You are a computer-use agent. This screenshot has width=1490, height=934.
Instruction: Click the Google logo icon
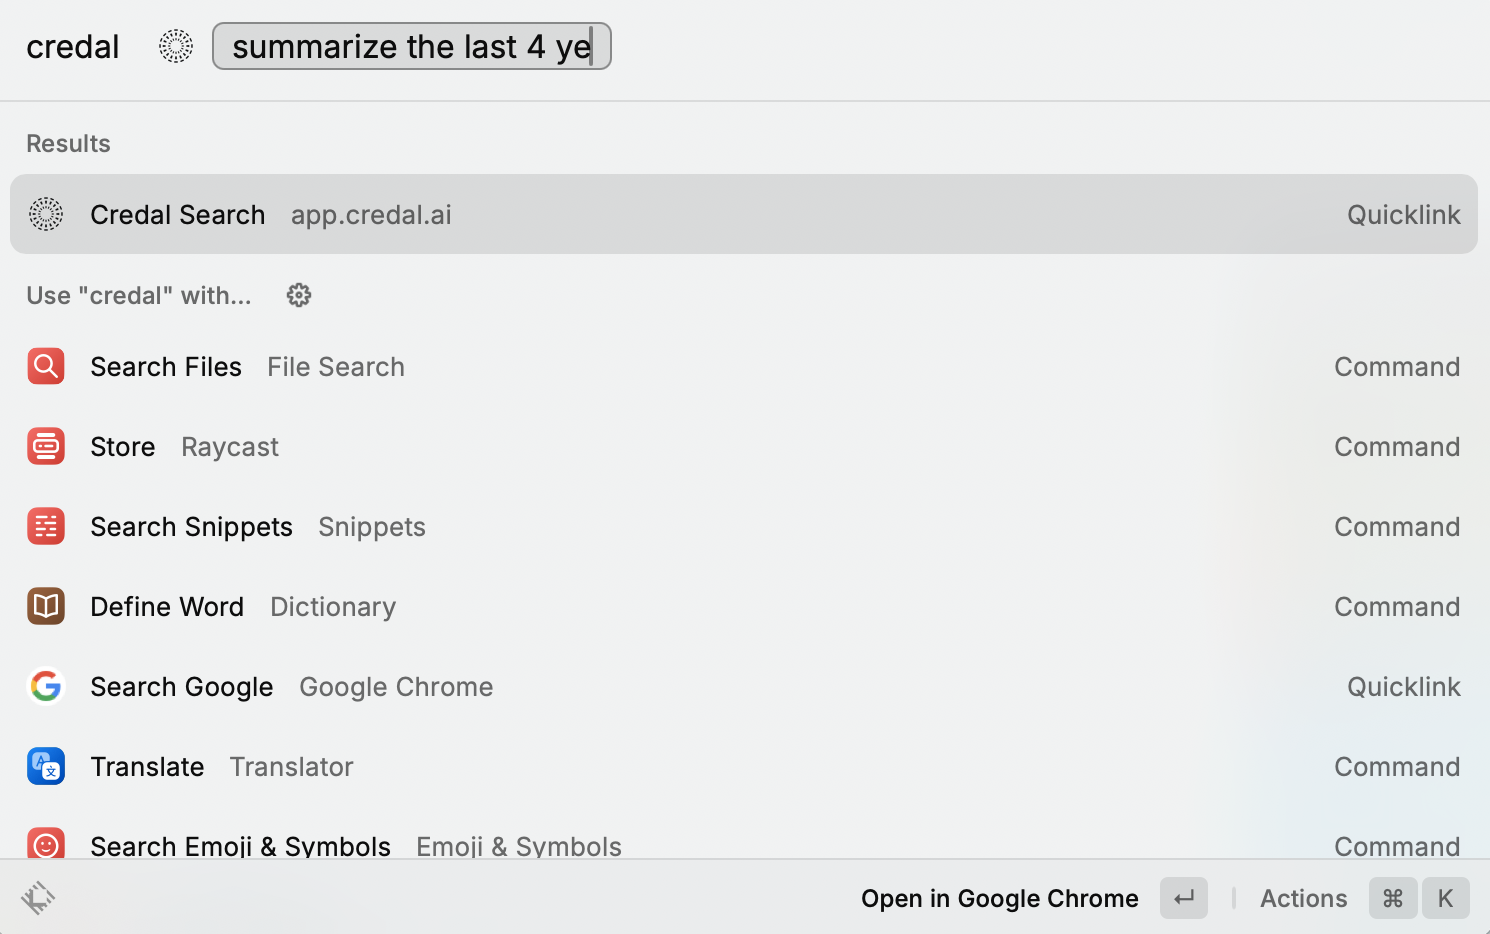46,686
